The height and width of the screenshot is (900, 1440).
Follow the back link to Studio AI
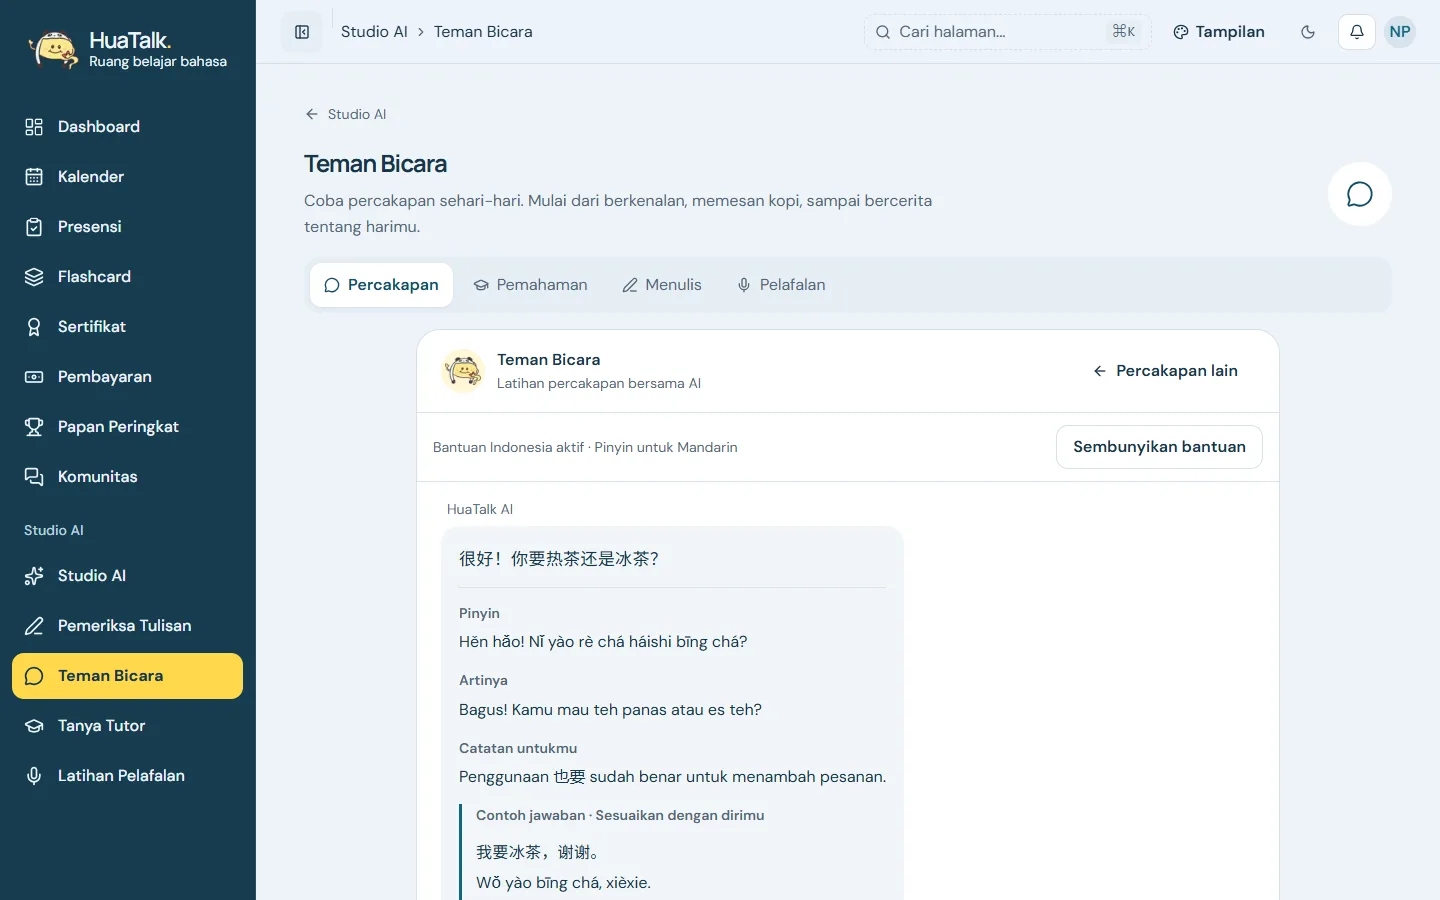pos(346,114)
